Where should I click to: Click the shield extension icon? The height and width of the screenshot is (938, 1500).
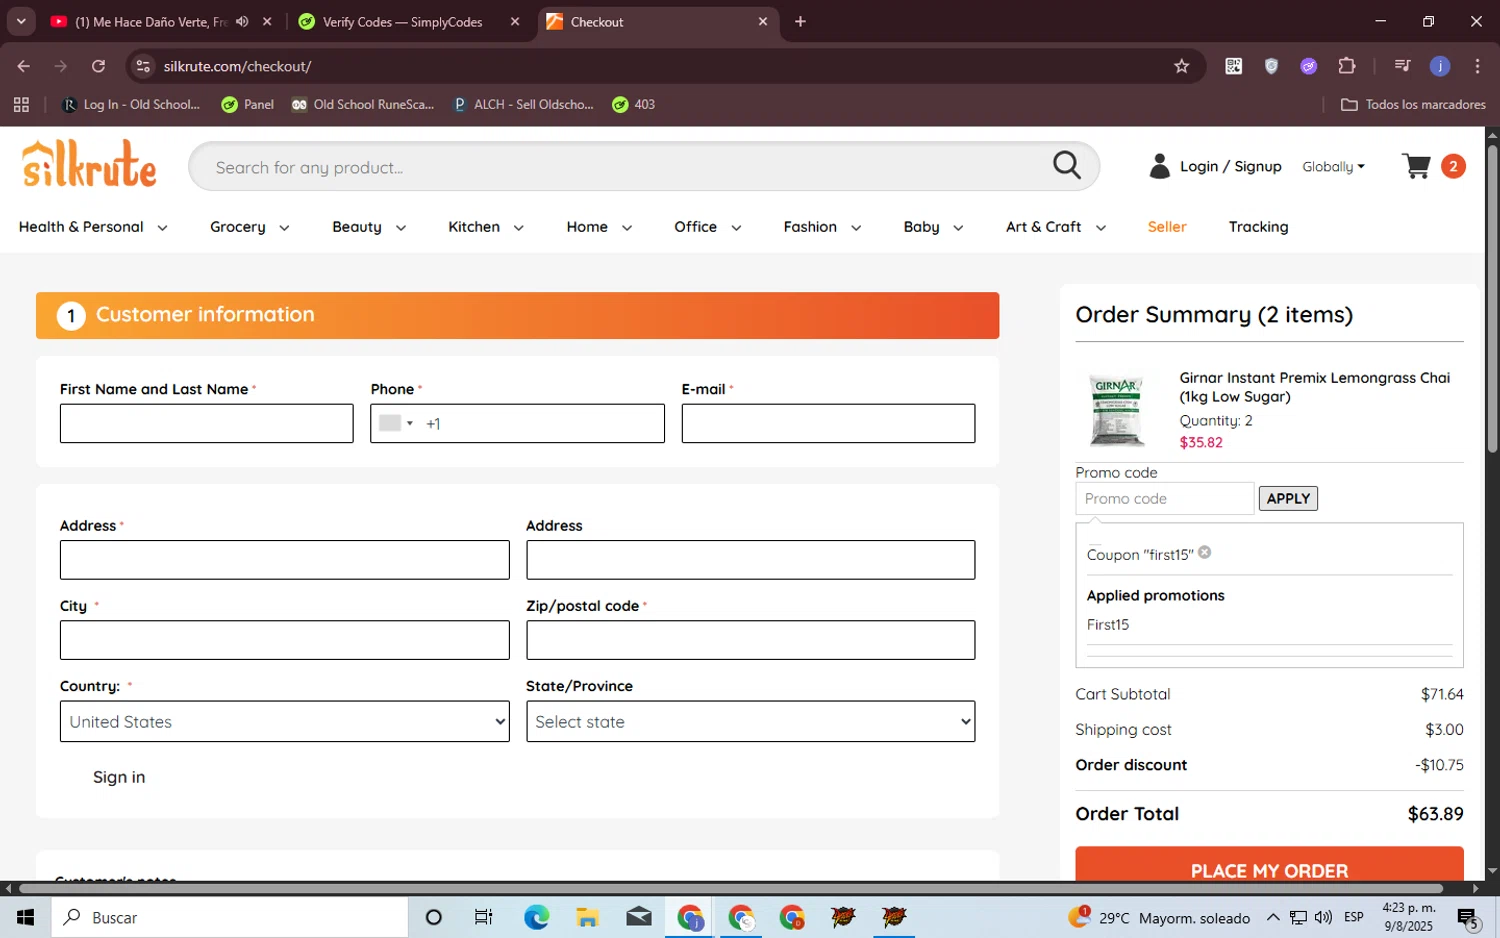click(x=1271, y=66)
